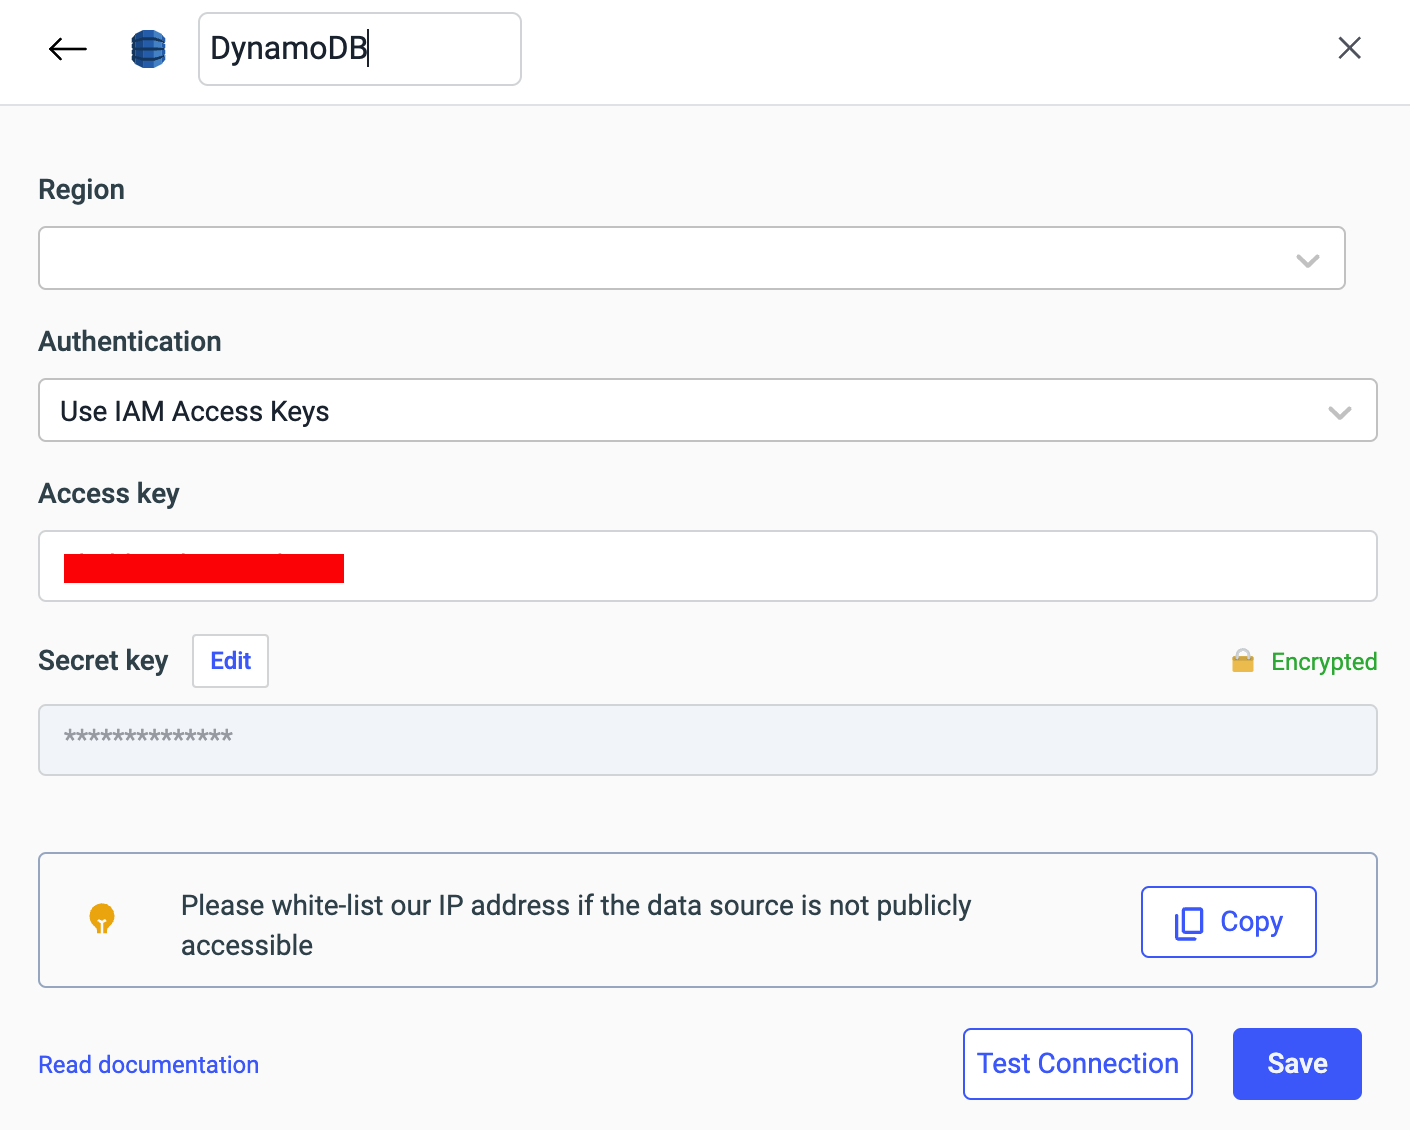This screenshot has height=1130, width=1410.
Task: Click the DynamoDB database logo icon
Action: click(x=149, y=49)
